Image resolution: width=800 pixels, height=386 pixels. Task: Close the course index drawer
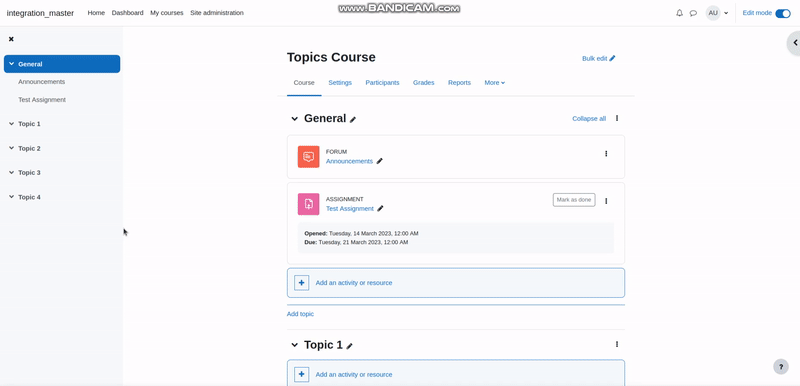[11, 39]
